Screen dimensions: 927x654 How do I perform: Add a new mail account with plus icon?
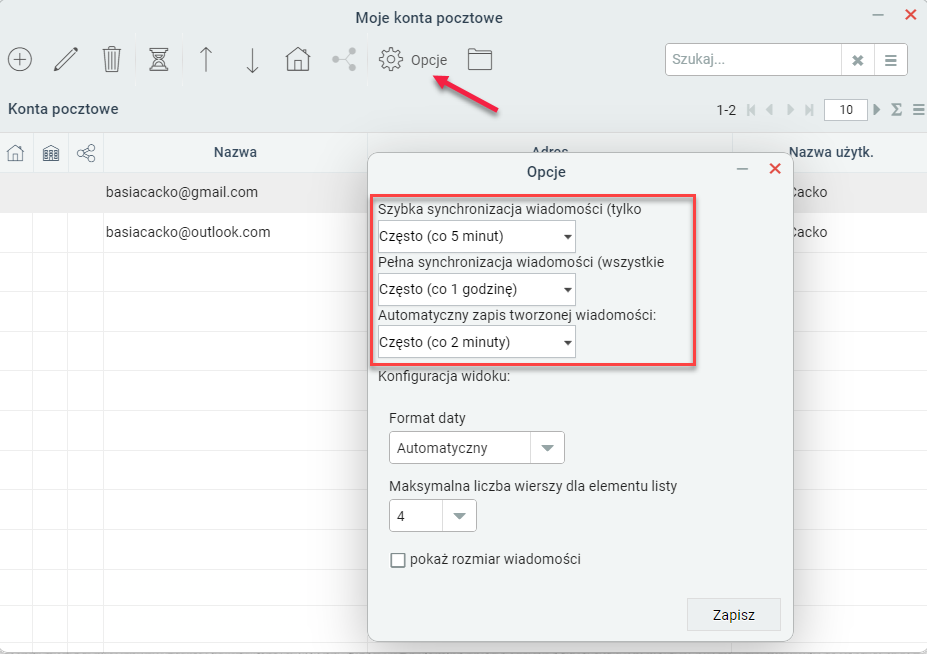20,60
